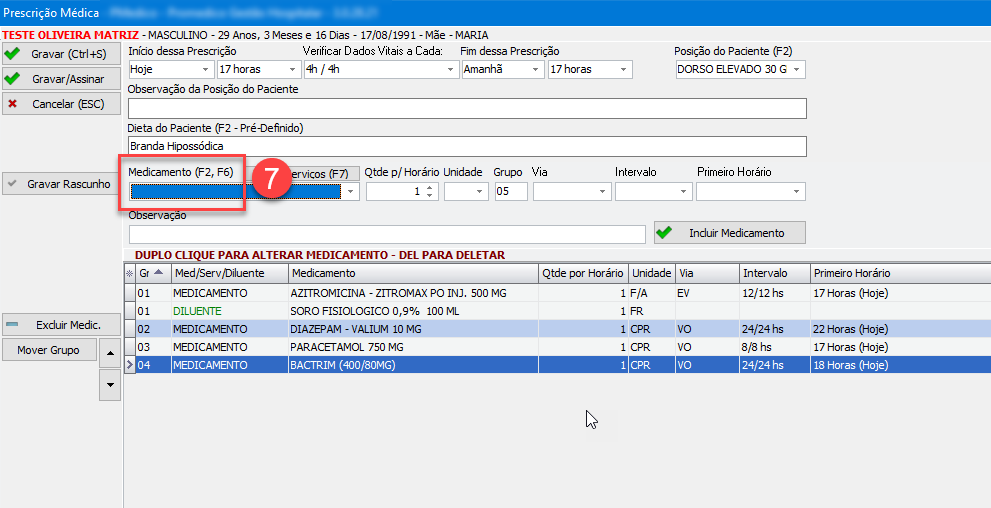Open the Primeiro Horário dropdown

797,192
